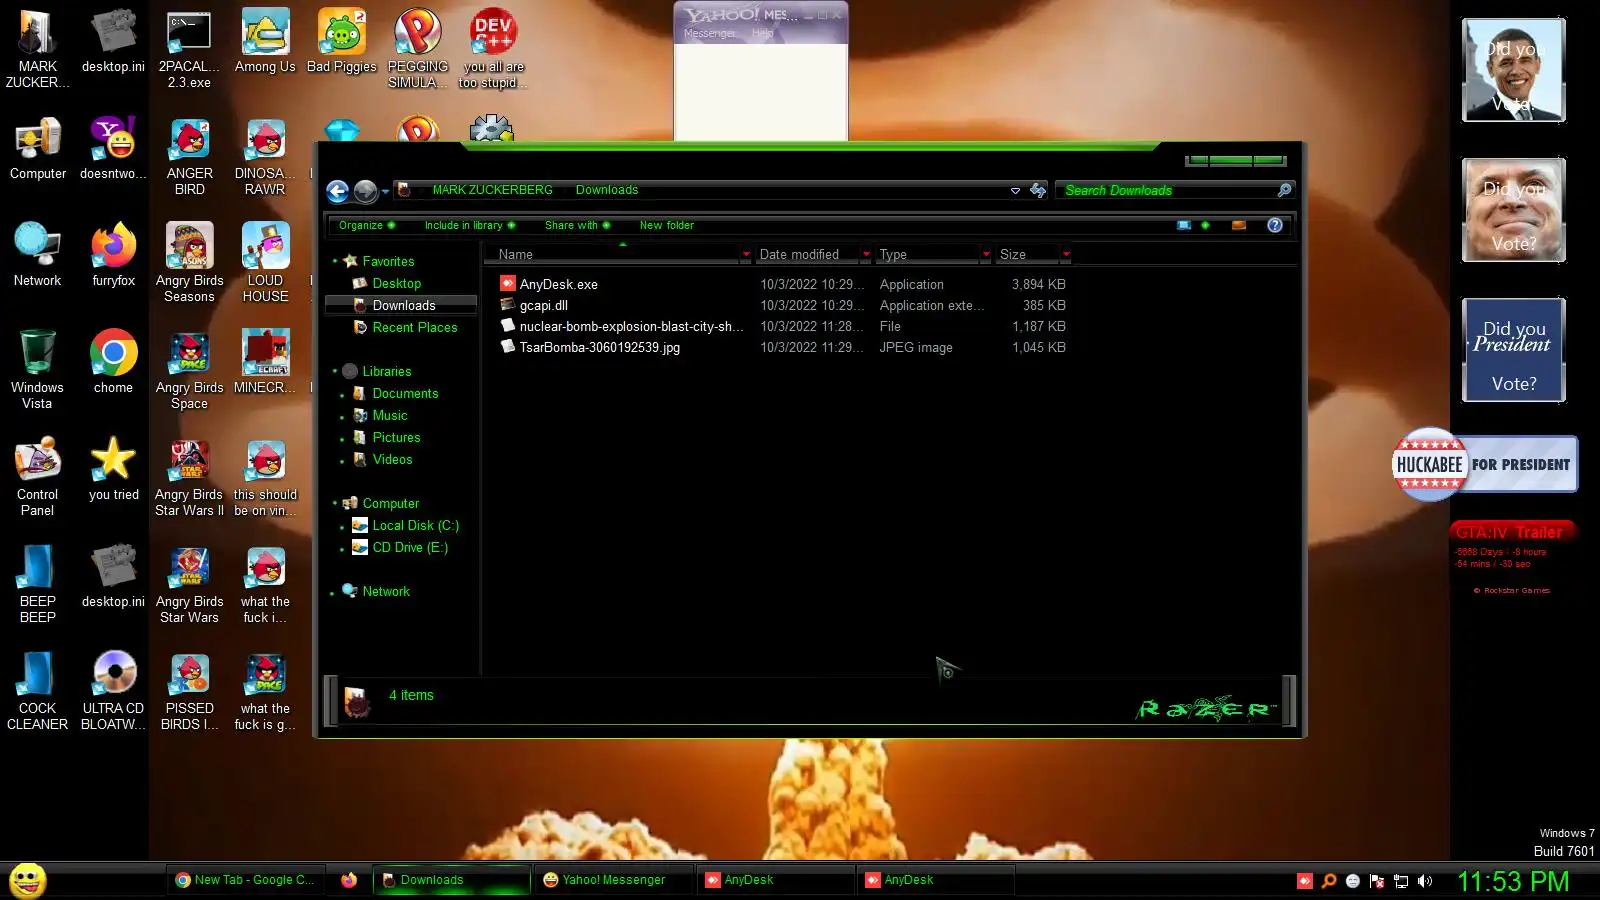Image resolution: width=1600 pixels, height=900 pixels.
Task: Sort files by the Type column
Action: (x=927, y=254)
